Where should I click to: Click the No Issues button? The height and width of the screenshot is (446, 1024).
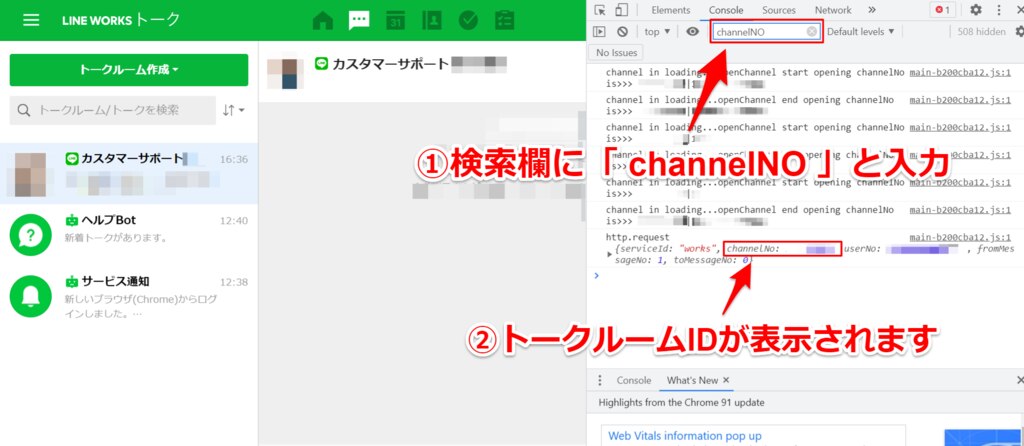616,52
